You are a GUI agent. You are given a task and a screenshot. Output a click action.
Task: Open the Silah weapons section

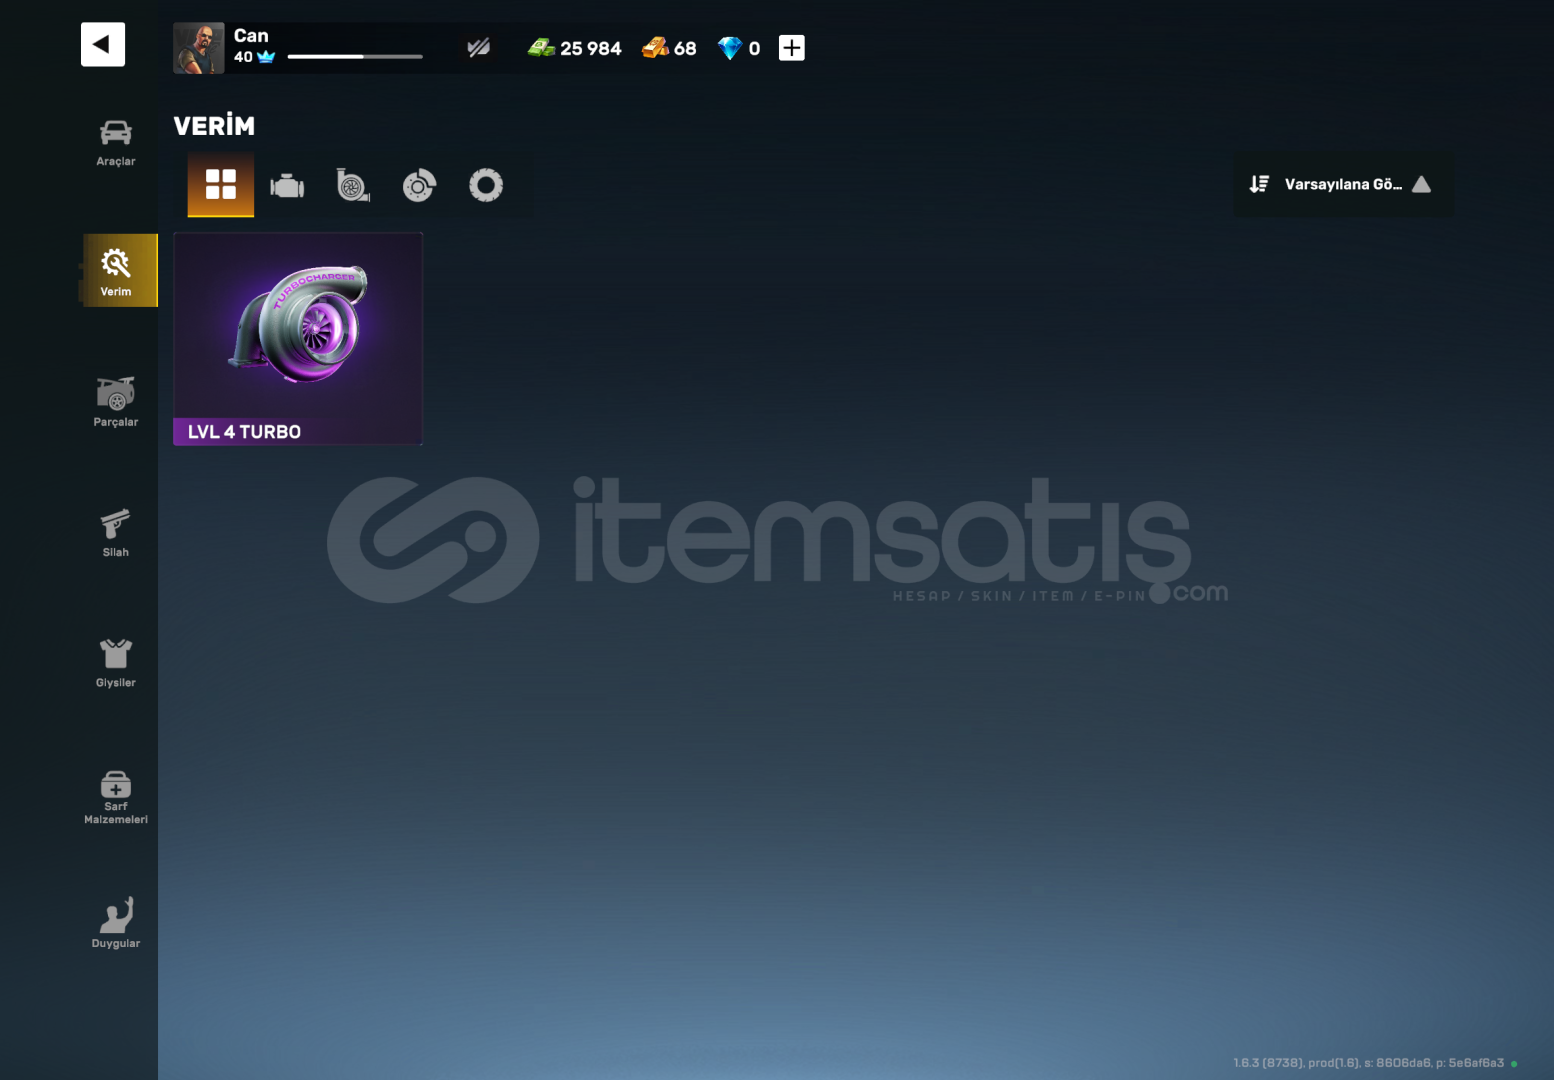click(x=116, y=533)
